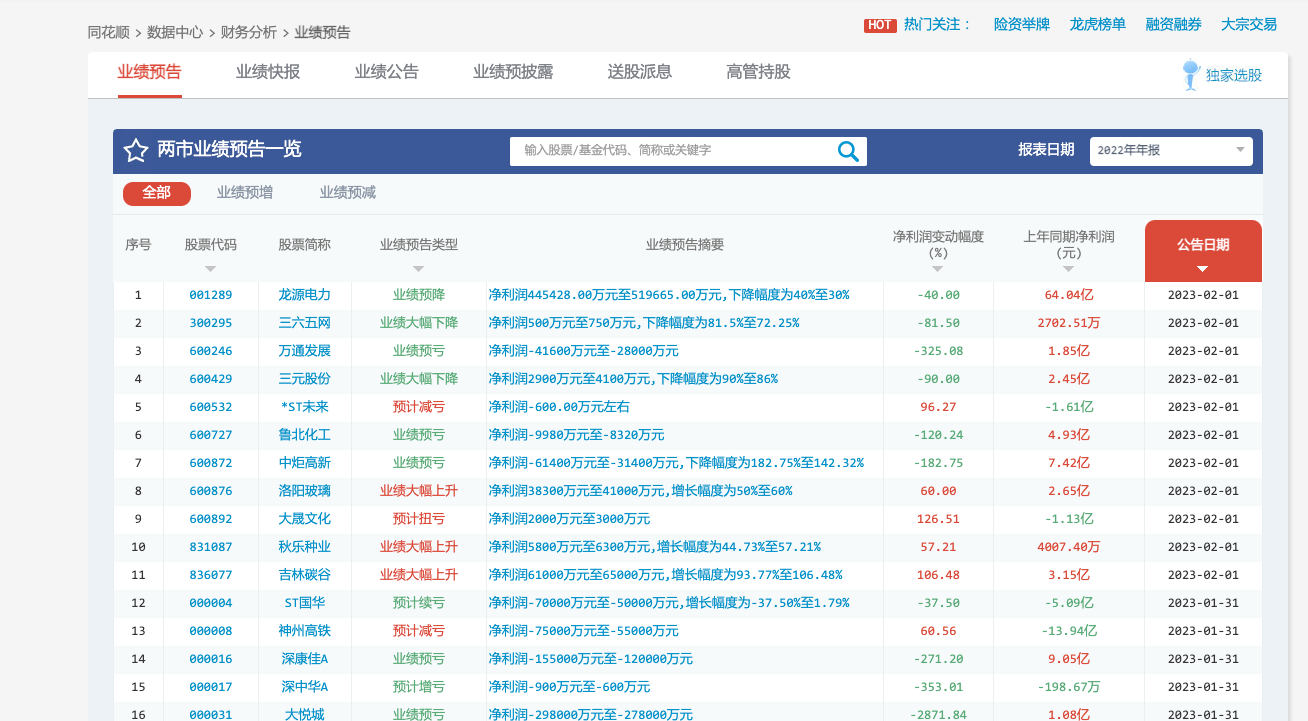Viewport: 1308px width, 721px height.
Task: Sort by 业绩预告类型 arrow
Action: point(418,269)
